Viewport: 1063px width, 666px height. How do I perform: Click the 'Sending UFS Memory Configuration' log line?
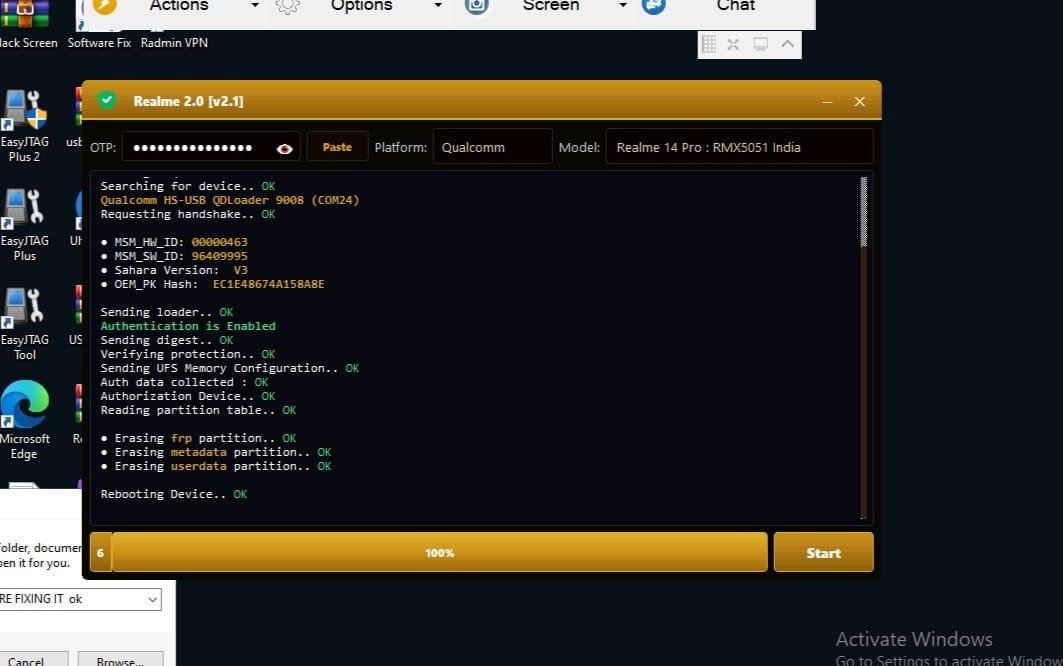tap(230, 368)
